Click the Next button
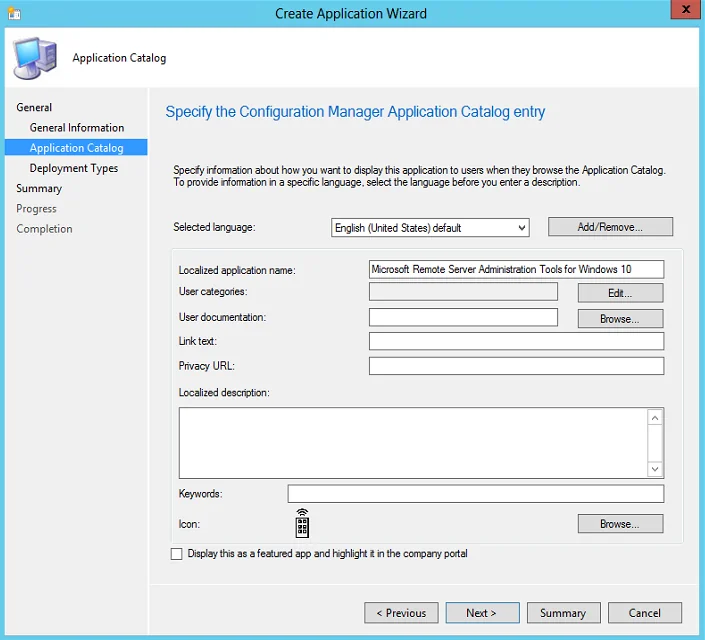The image size is (705, 640). (x=482, y=613)
